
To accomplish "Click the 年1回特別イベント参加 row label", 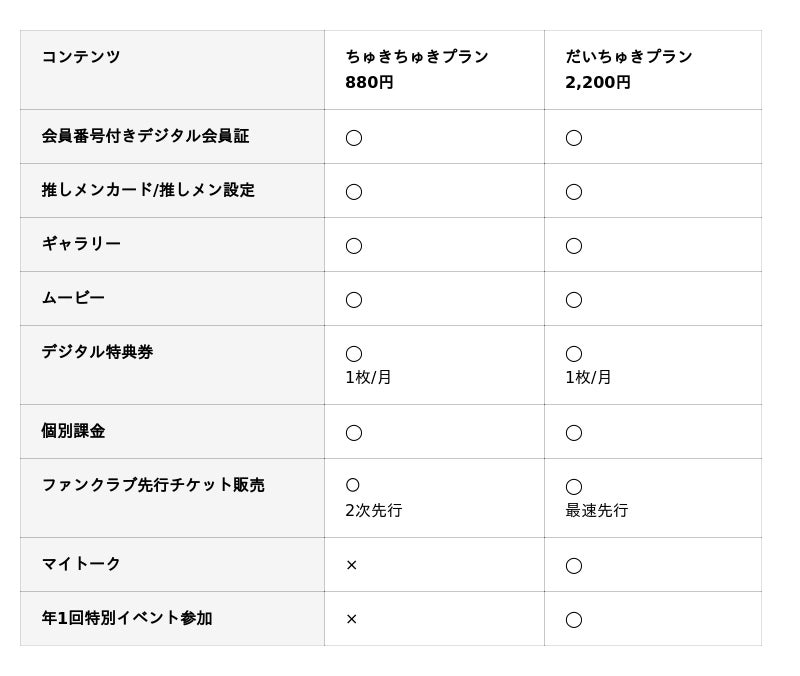I will pos(127,618).
